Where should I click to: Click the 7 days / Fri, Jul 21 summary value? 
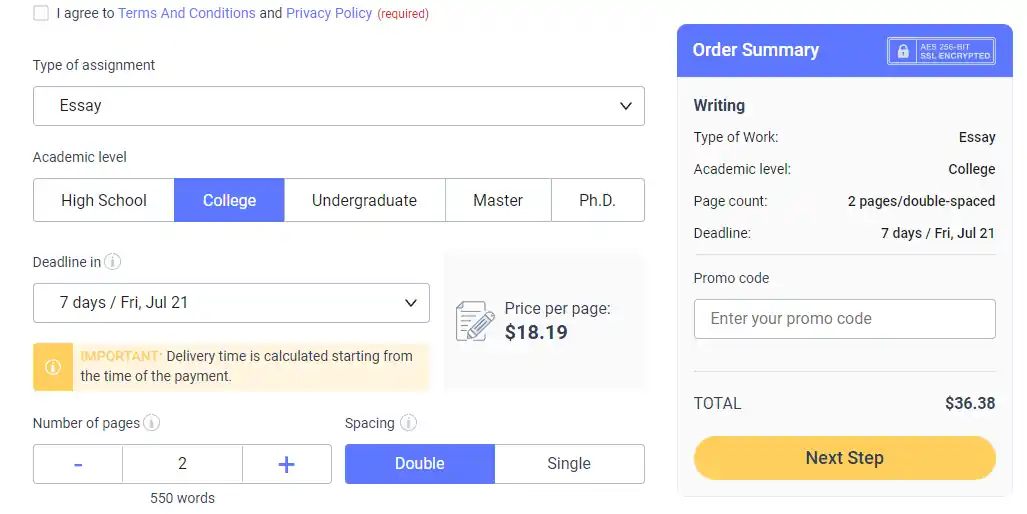pos(938,233)
